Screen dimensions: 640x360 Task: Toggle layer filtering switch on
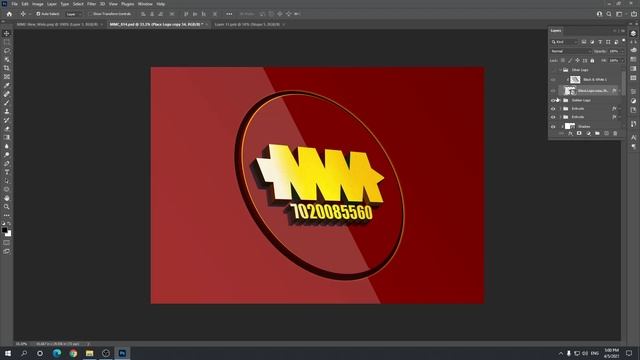tap(623, 41)
